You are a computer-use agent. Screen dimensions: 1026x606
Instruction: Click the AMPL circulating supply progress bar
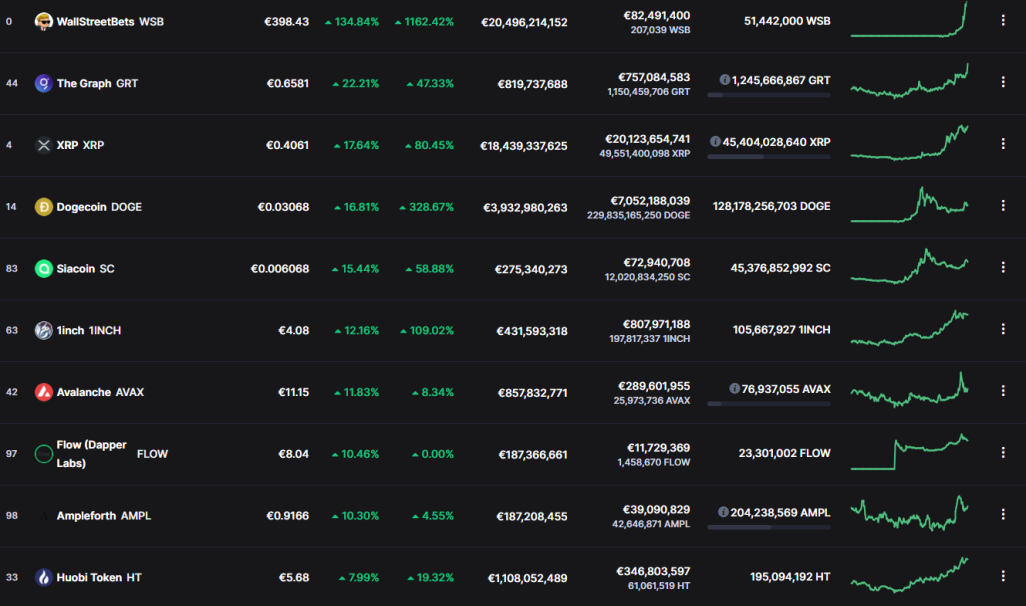[769, 527]
